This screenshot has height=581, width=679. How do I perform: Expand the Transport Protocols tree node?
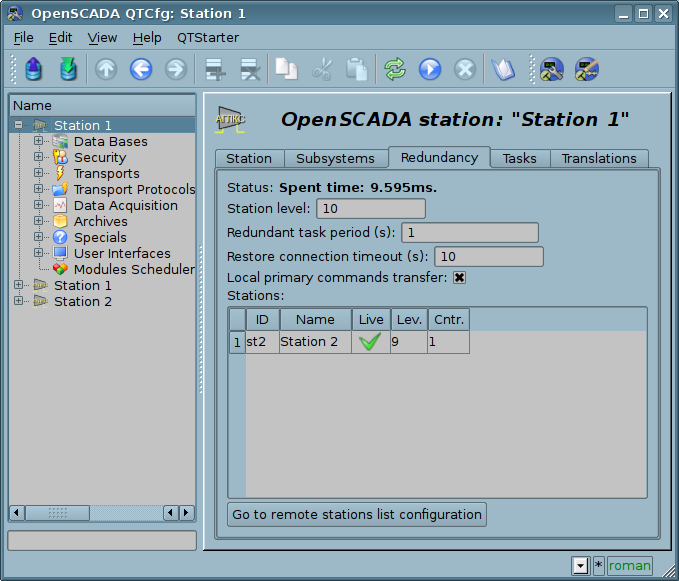(x=39, y=189)
